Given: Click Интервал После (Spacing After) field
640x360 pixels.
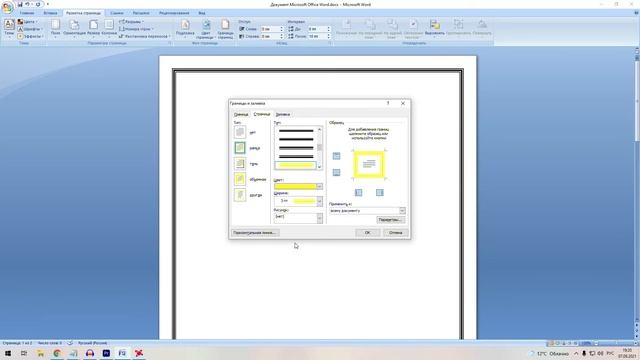Looking at the screenshot, I should 319,36.
